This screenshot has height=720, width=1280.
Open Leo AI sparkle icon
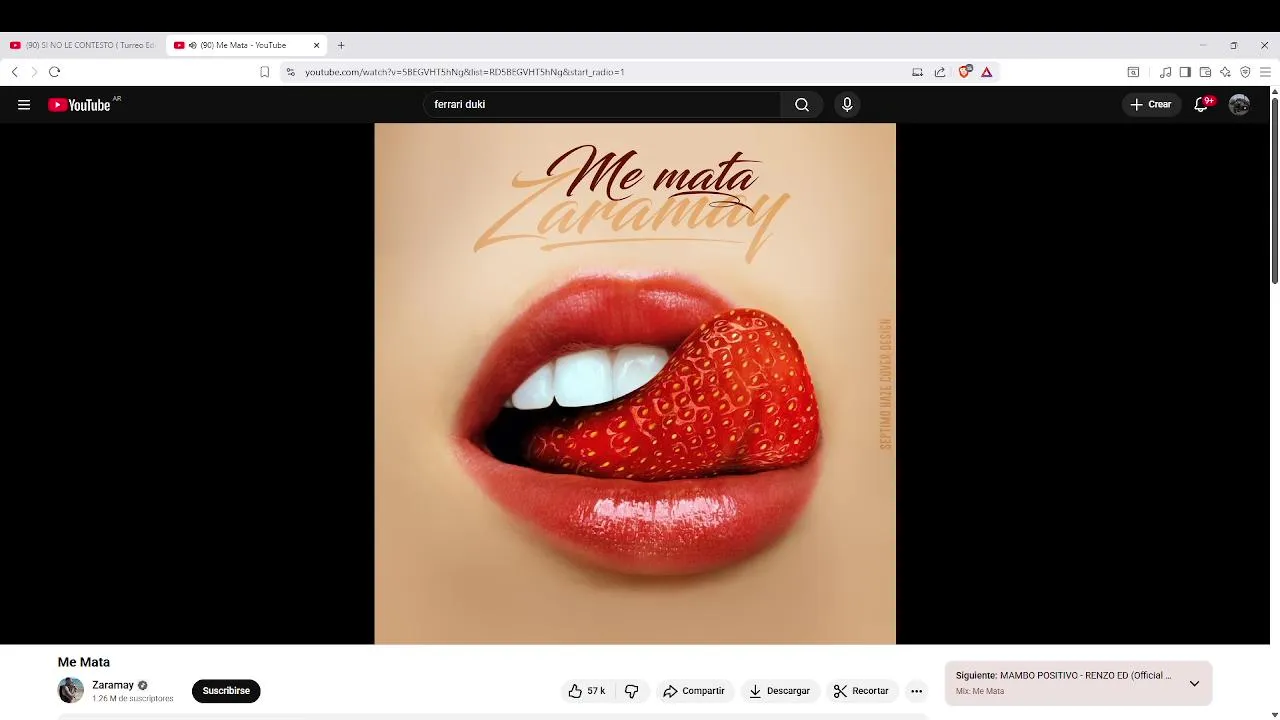pyautogui.click(x=1225, y=72)
